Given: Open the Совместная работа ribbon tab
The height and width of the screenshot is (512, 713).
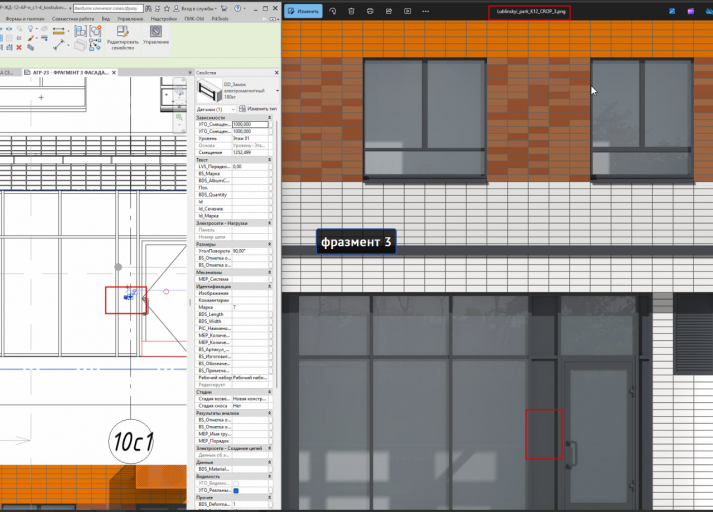Looking at the screenshot, I should tap(73, 19).
